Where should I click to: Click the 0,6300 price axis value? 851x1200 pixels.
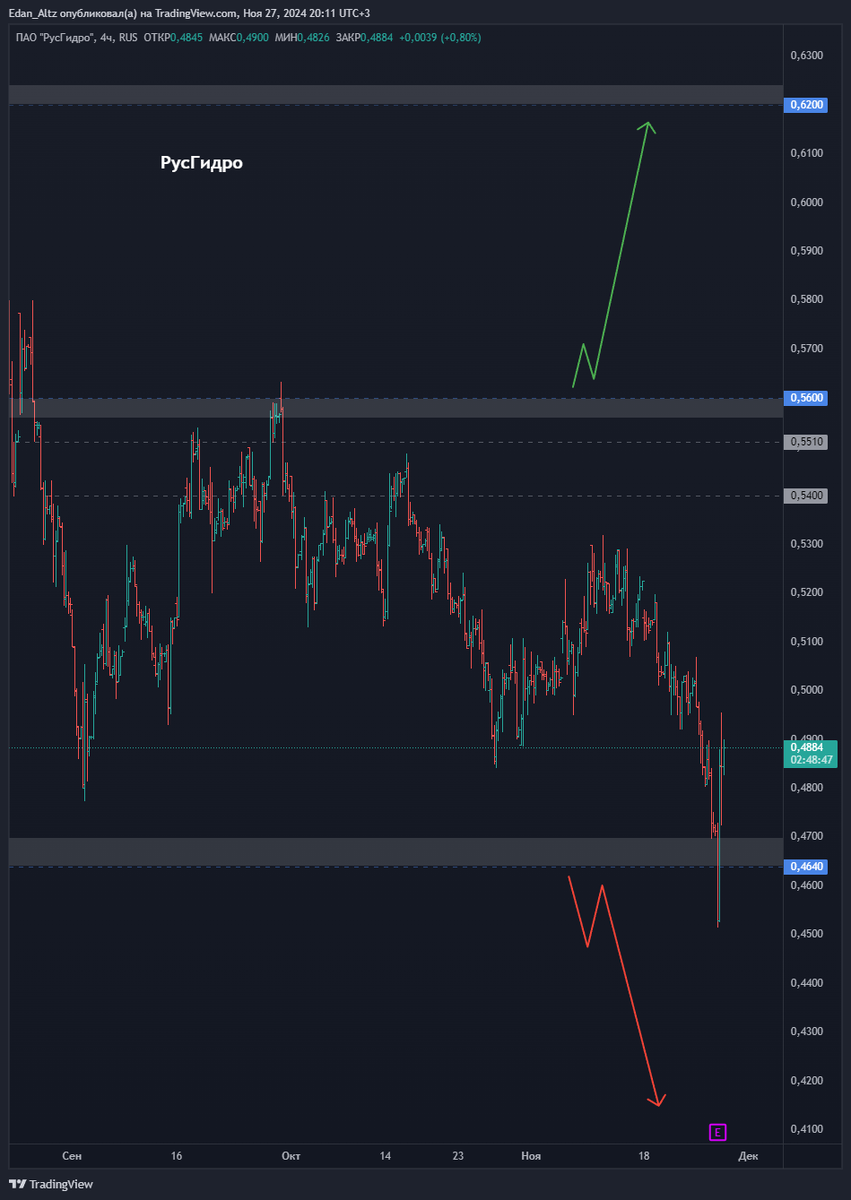coord(806,55)
